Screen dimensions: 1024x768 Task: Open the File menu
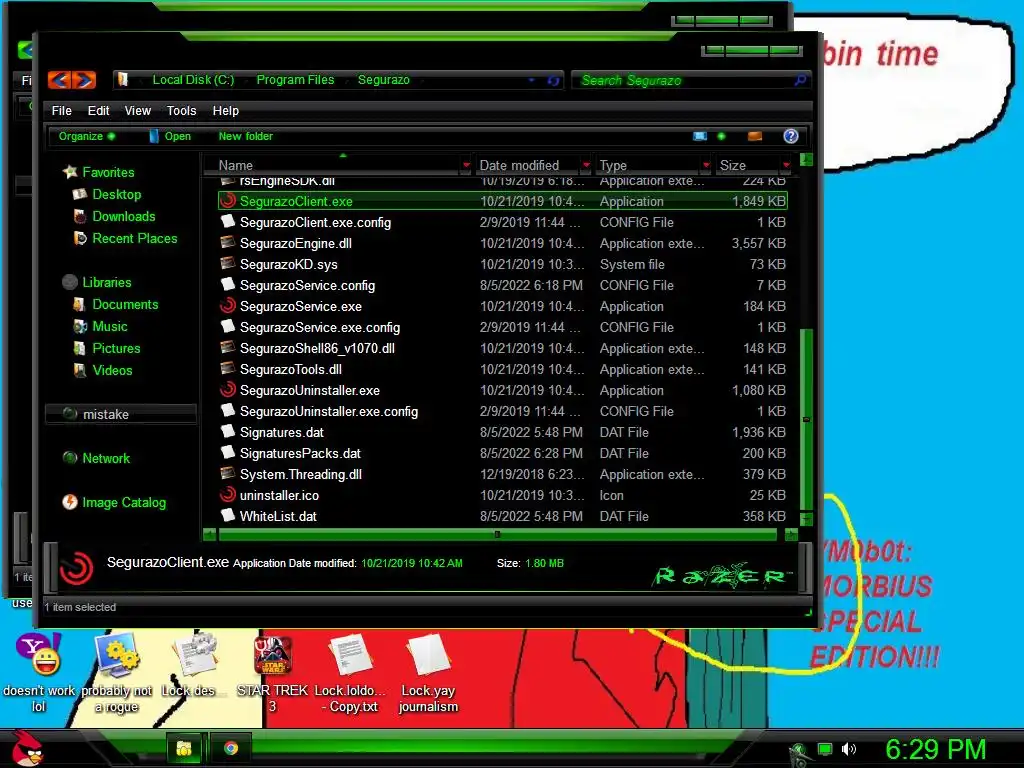coord(61,110)
